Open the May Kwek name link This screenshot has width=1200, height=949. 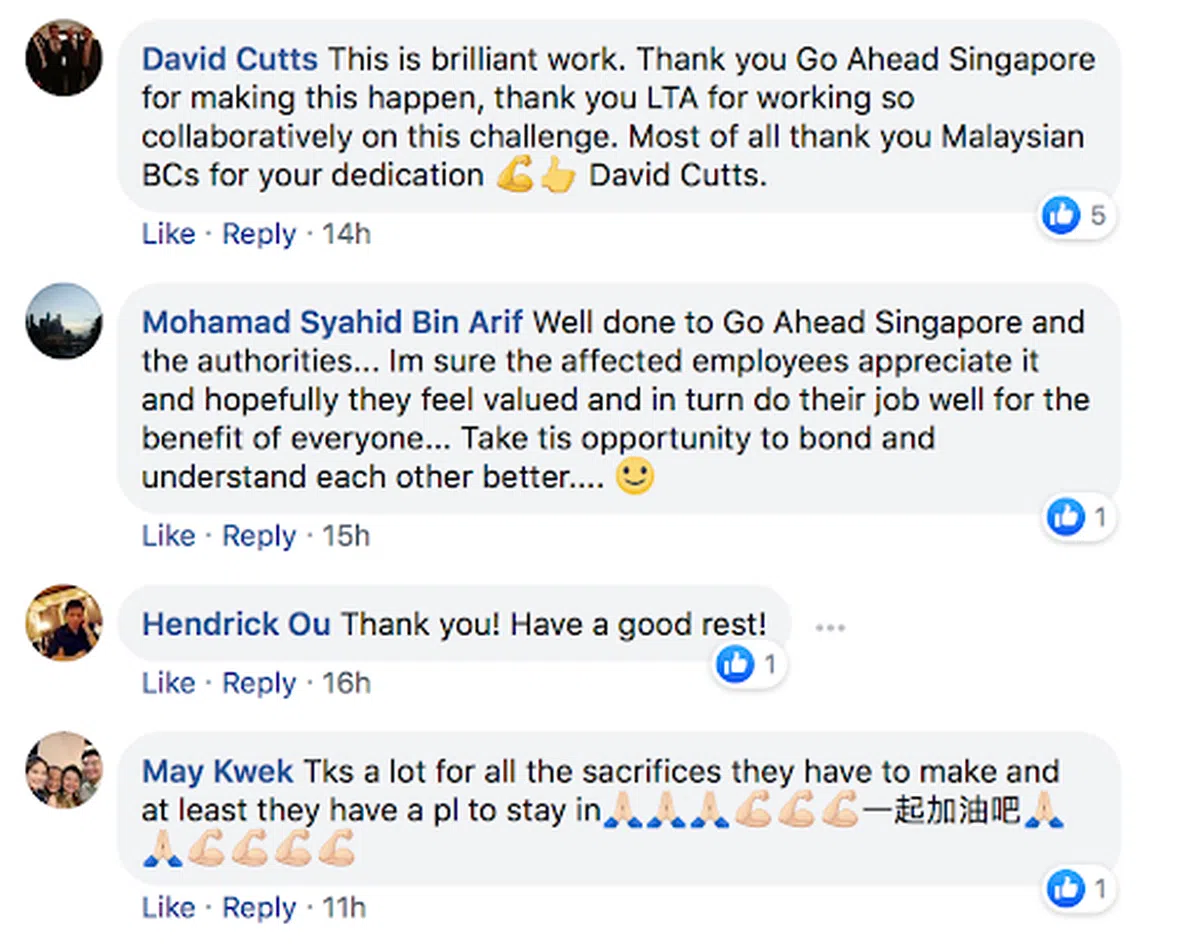(218, 772)
